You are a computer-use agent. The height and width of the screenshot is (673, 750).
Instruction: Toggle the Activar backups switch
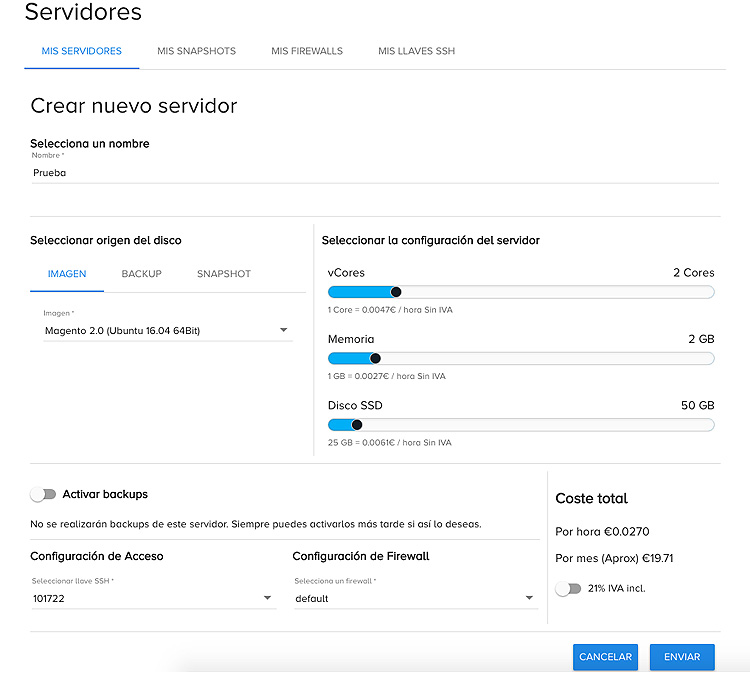point(43,495)
